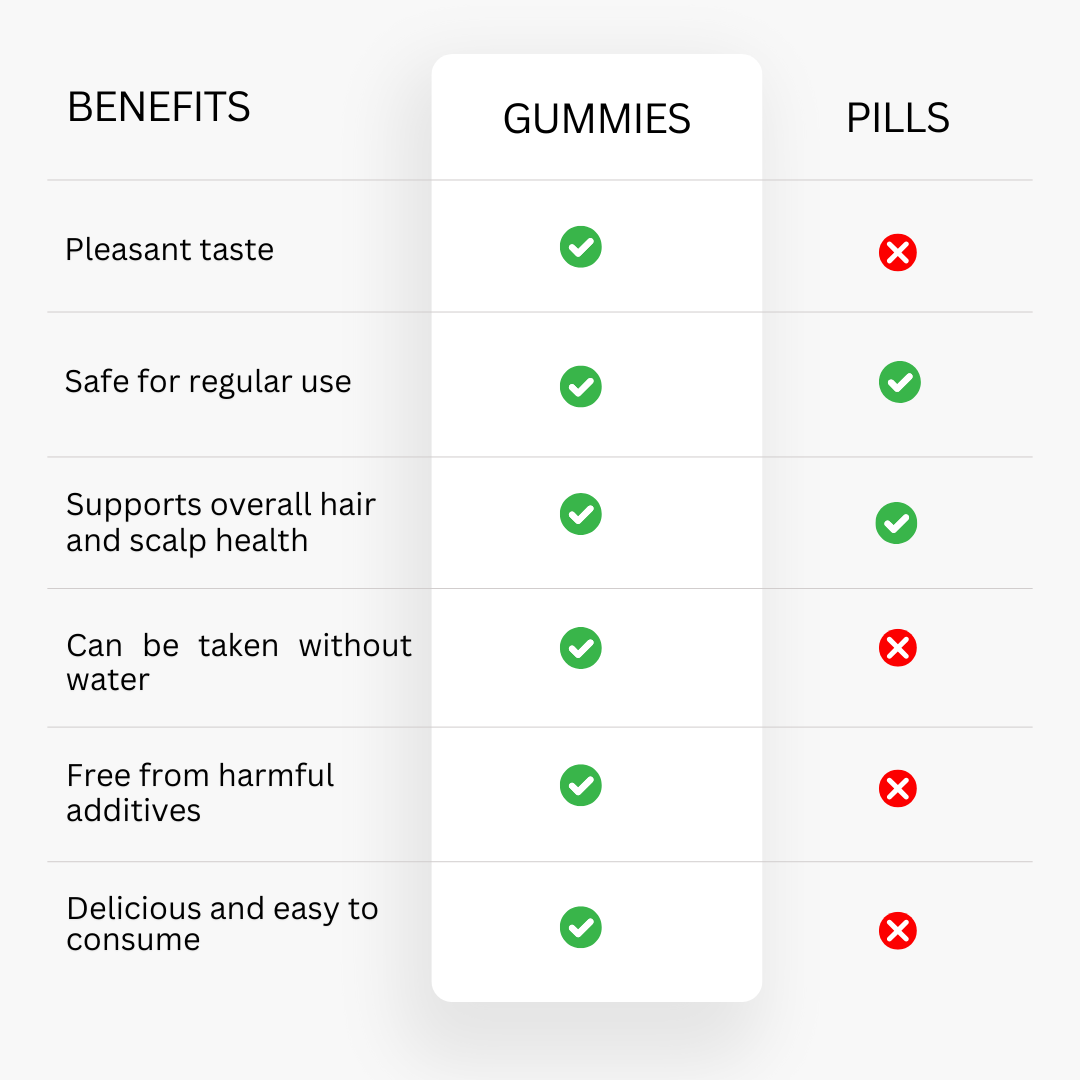Select Gummies checkmark for Safe for regular use

pyautogui.click(x=581, y=386)
